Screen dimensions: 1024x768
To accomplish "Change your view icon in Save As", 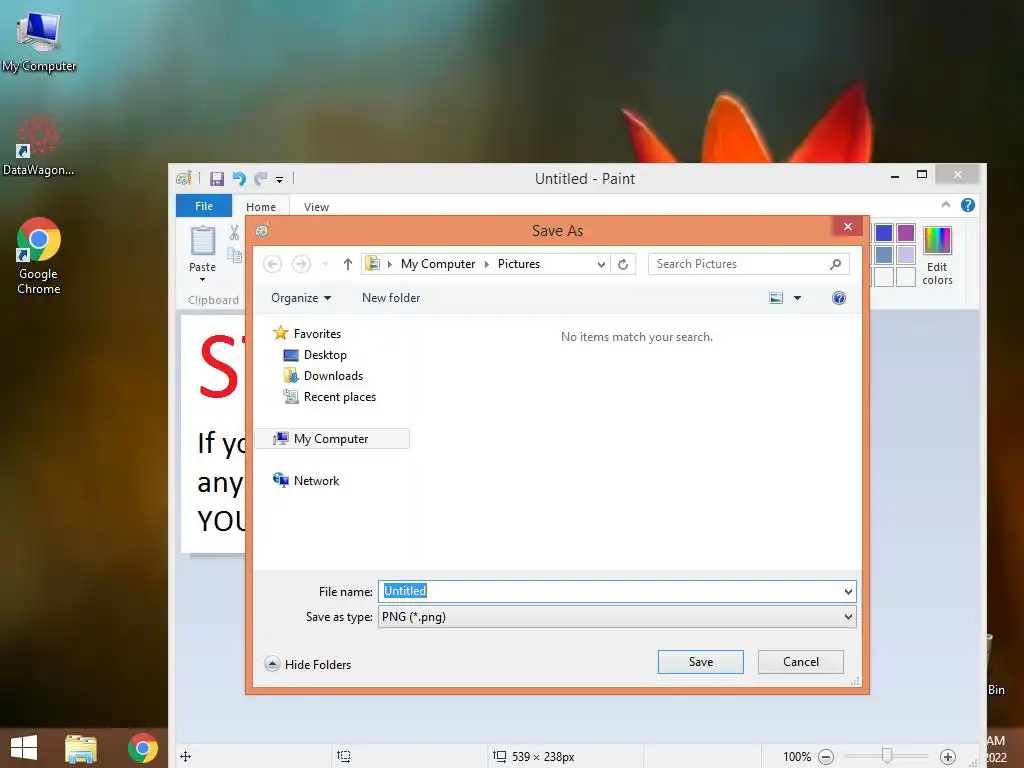I will [776, 298].
